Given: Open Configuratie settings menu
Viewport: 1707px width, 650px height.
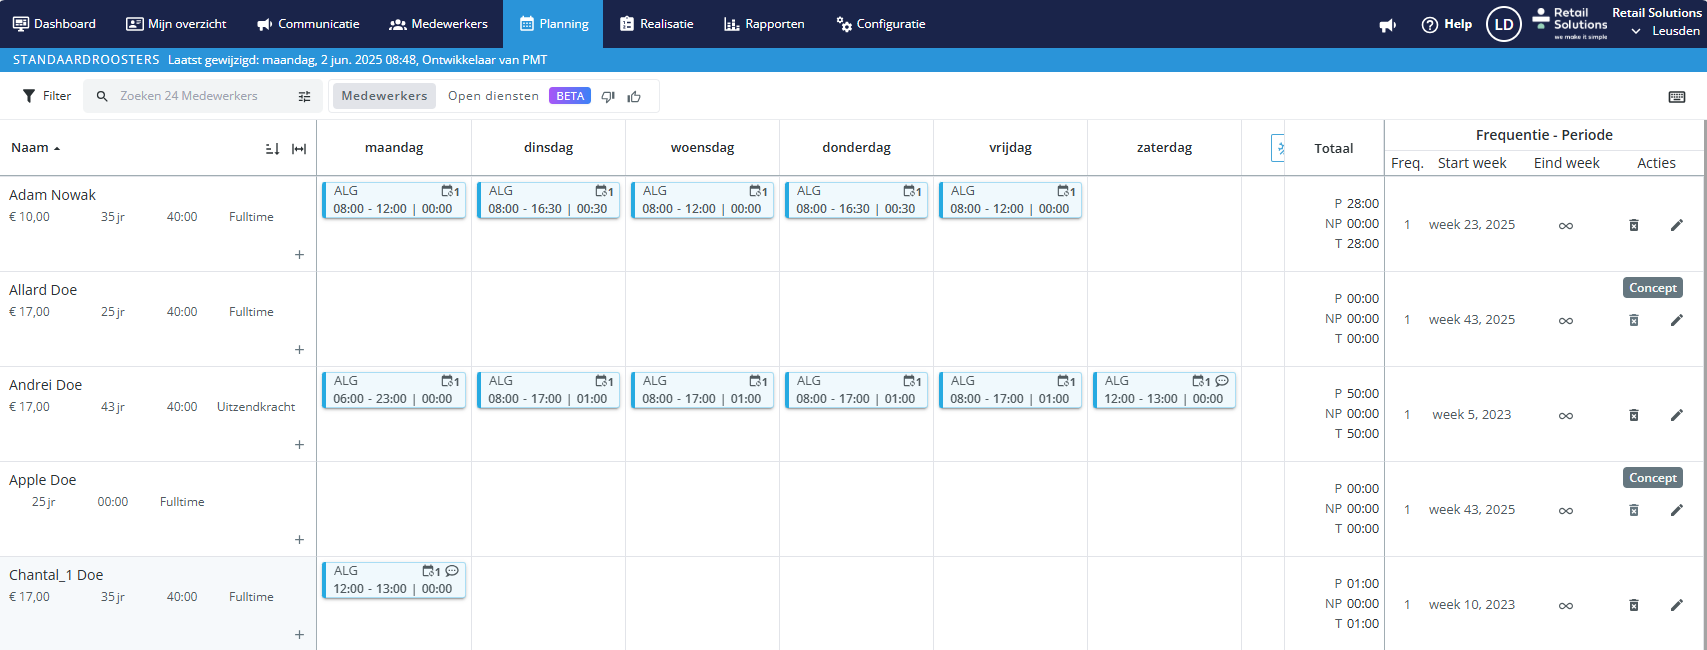Looking at the screenshot, I should click(x=881, y=24).
